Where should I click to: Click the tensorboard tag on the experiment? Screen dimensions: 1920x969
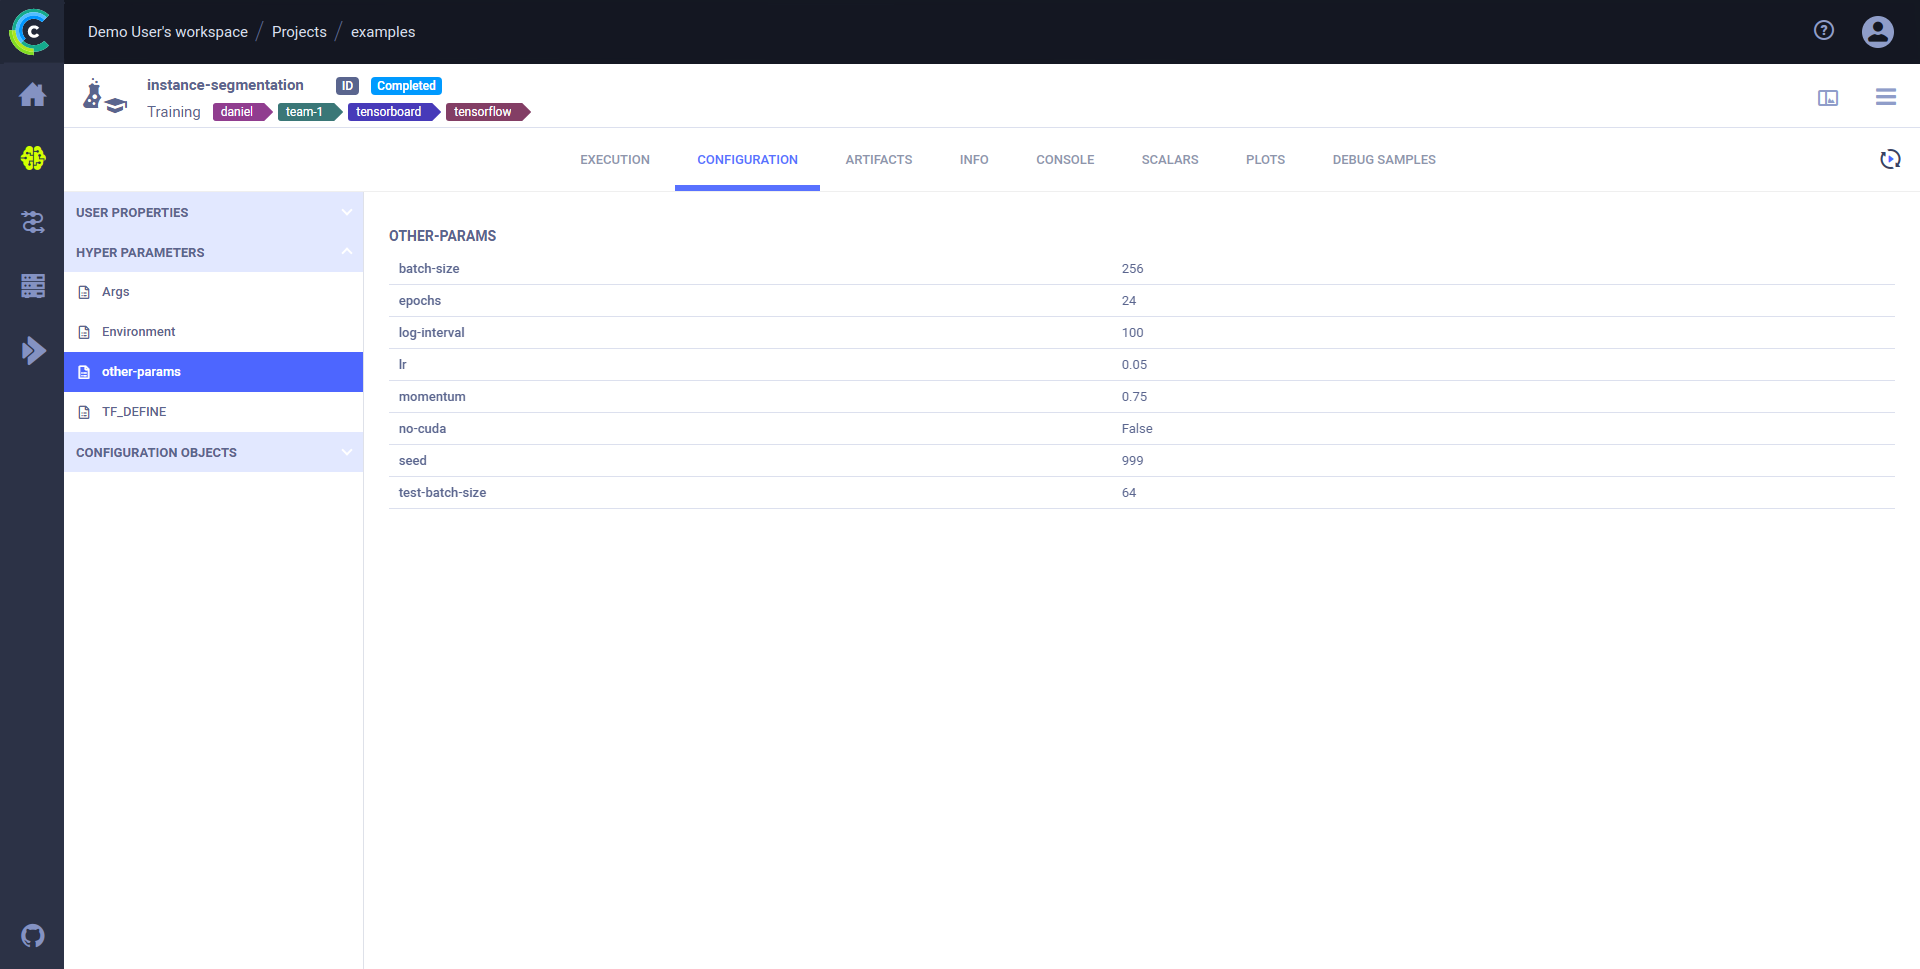[389, 111]
